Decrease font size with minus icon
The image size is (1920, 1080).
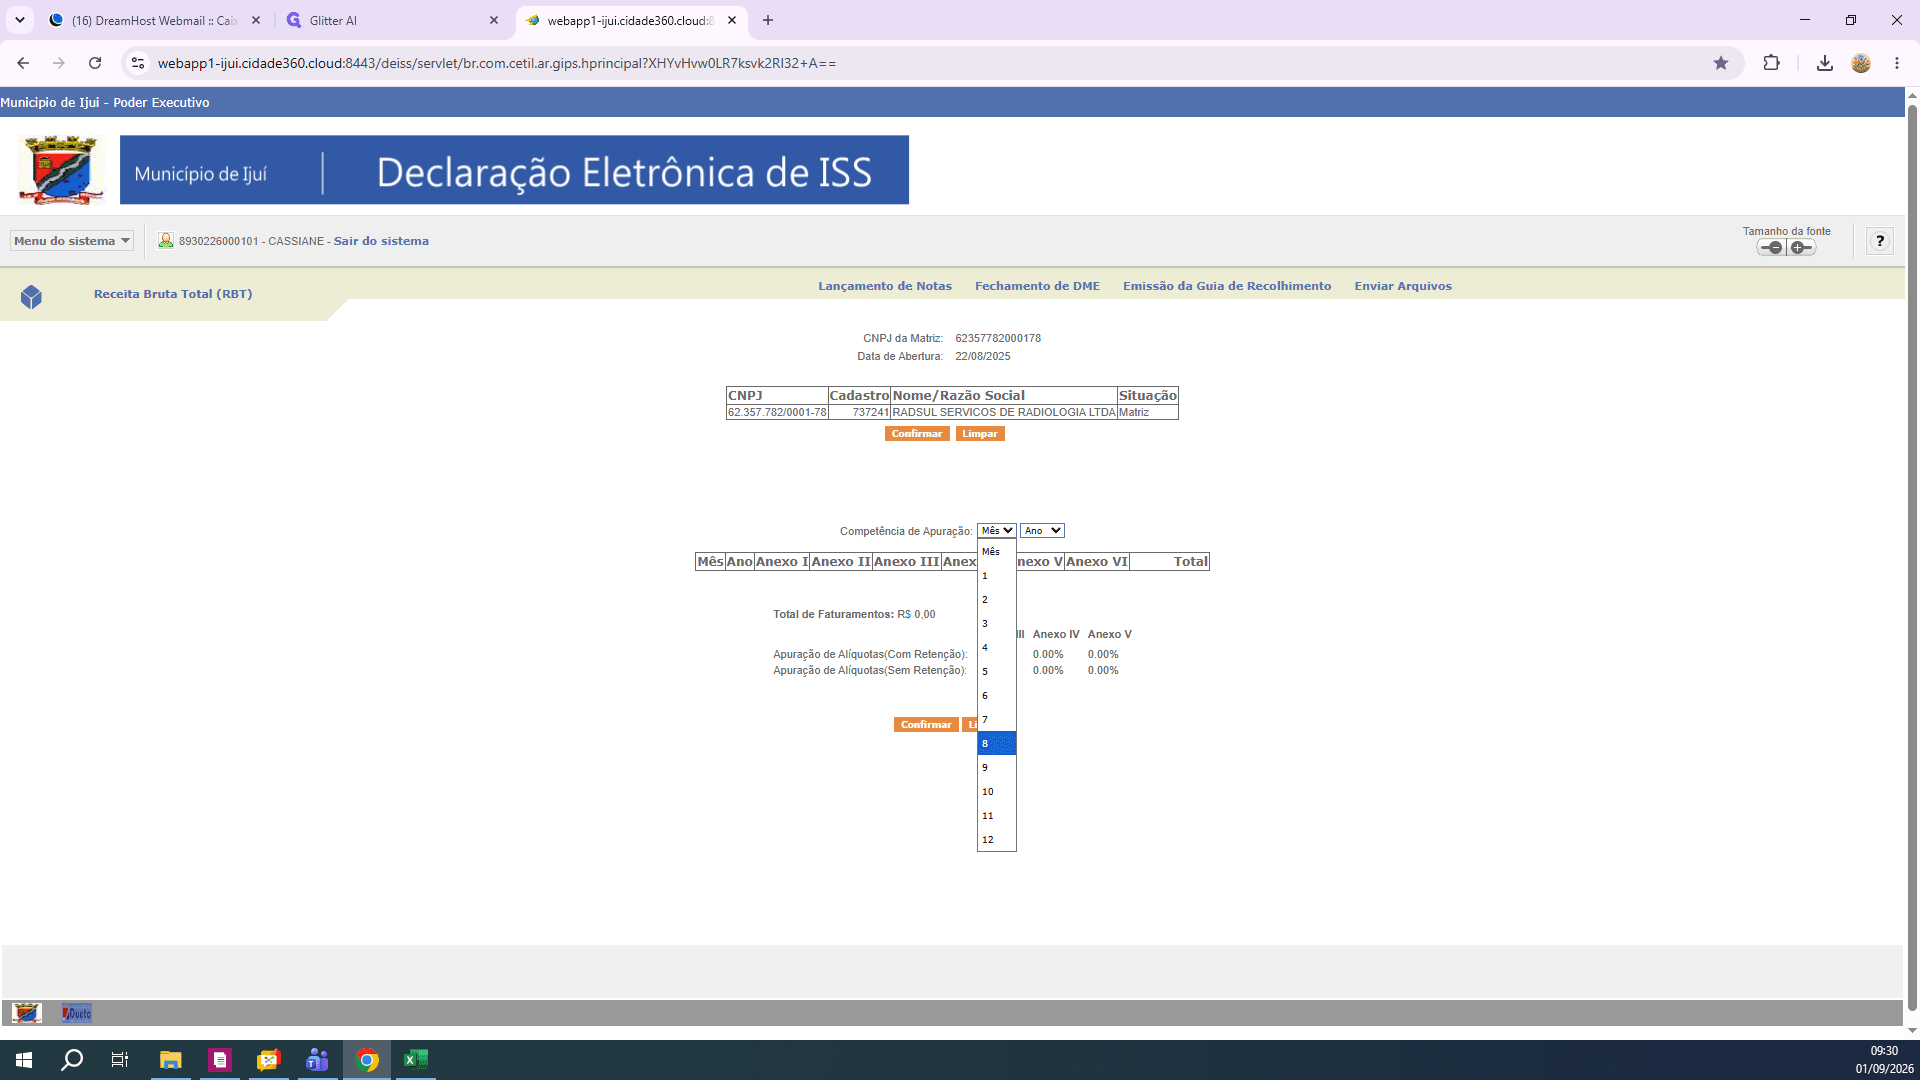click(1771, 247)
